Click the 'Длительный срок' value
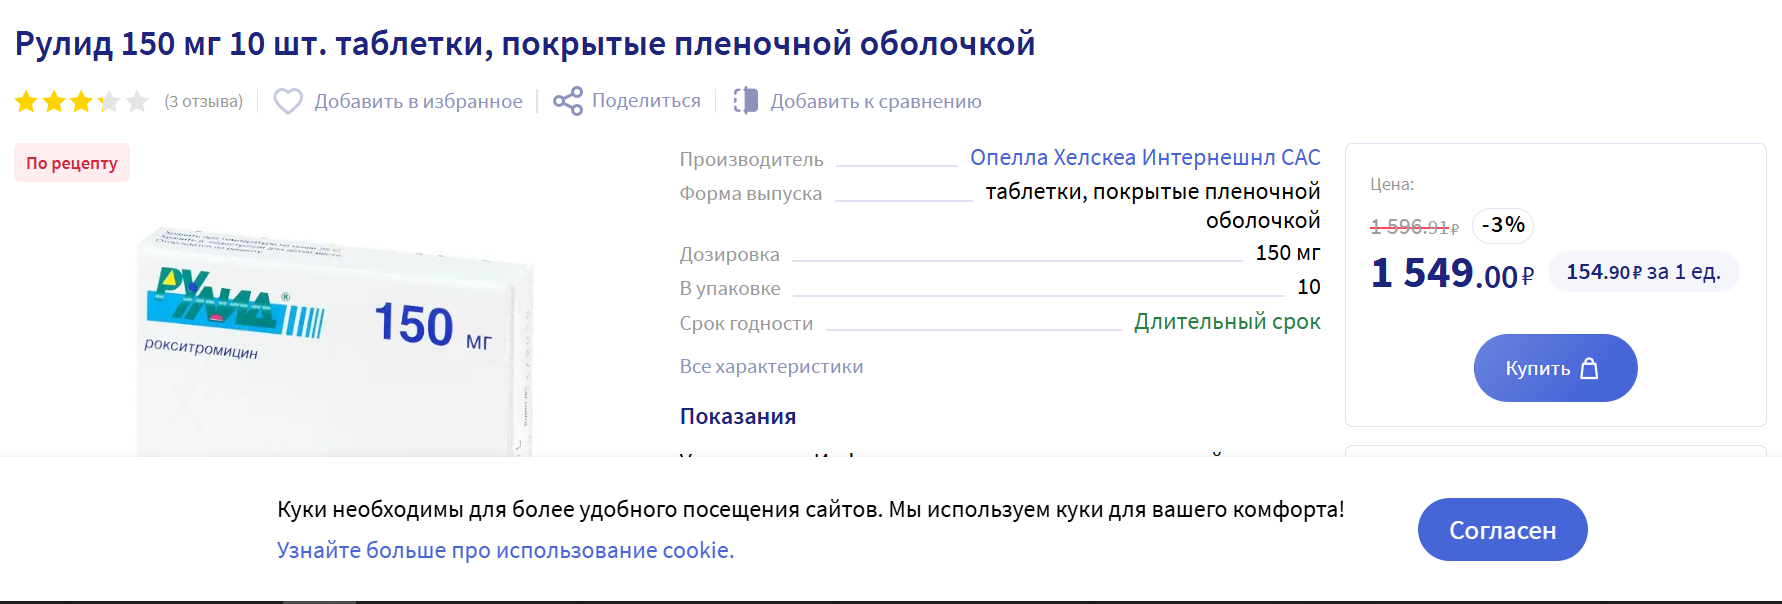Image resolution: width=1782 pixels, height=604 pixels. point(1227,321)
